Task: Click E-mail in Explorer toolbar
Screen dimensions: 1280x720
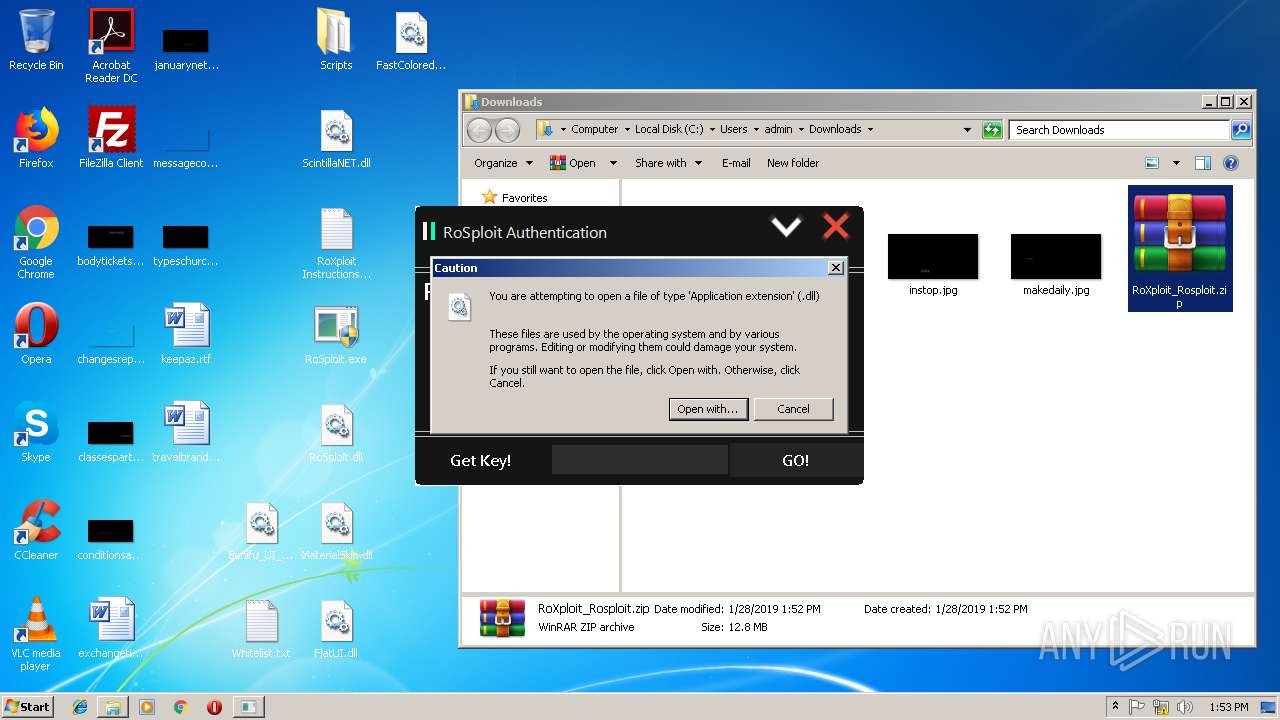Action: 736,163
